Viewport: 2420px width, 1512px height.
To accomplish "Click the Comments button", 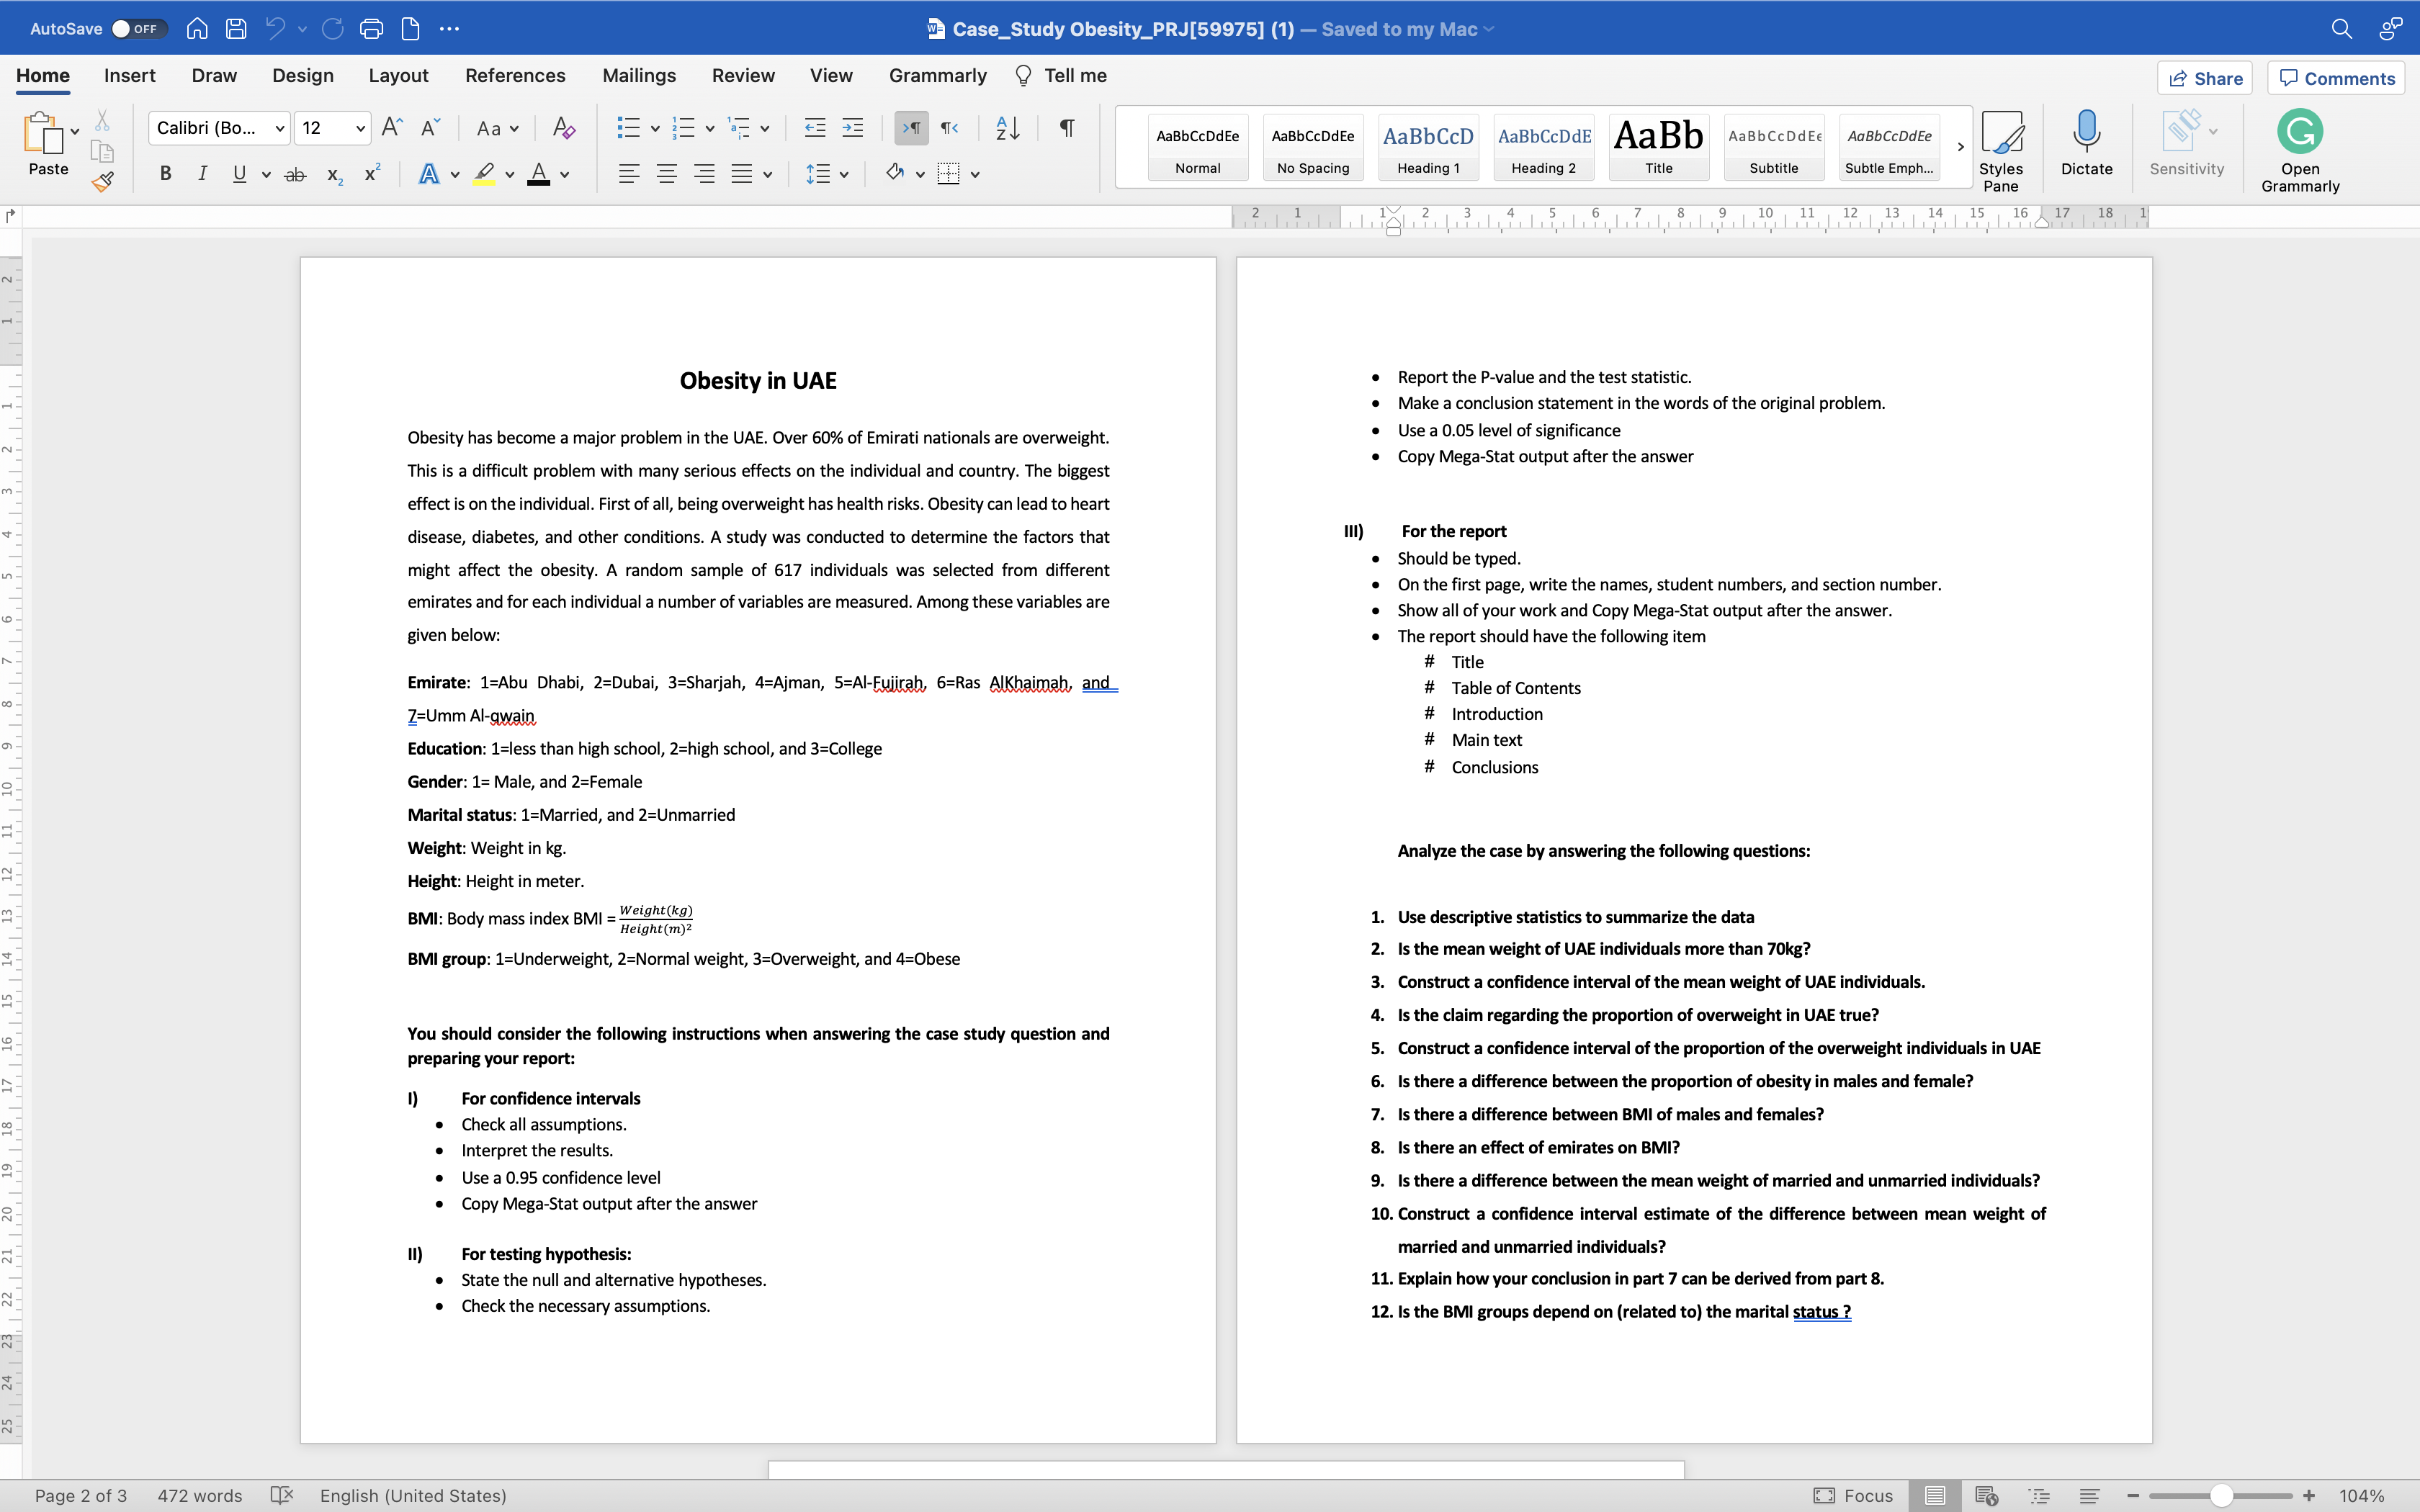I will point(2337,78).
